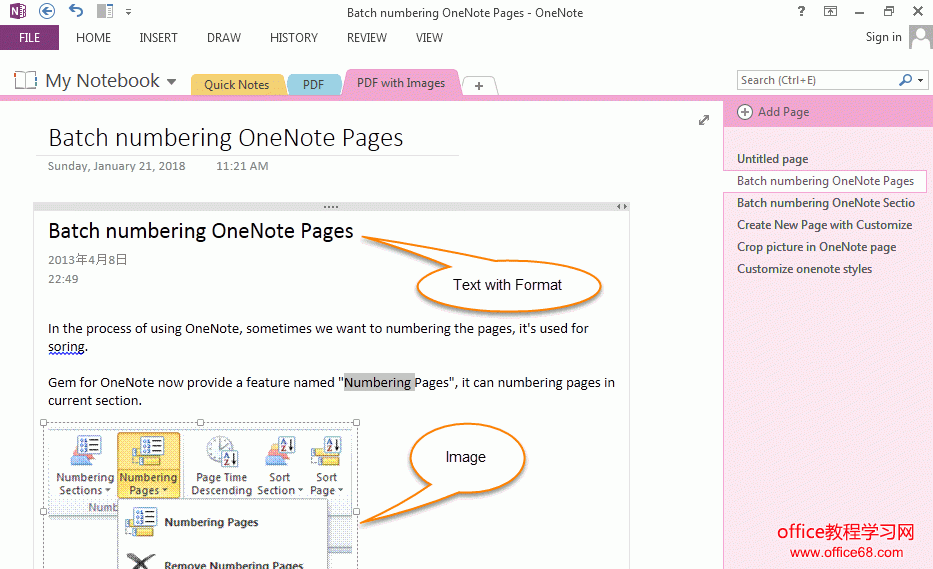Open 'Crop picture in OneNote page' page
Viewport: 933px width, 569px height.
click(x=816, y=247)
